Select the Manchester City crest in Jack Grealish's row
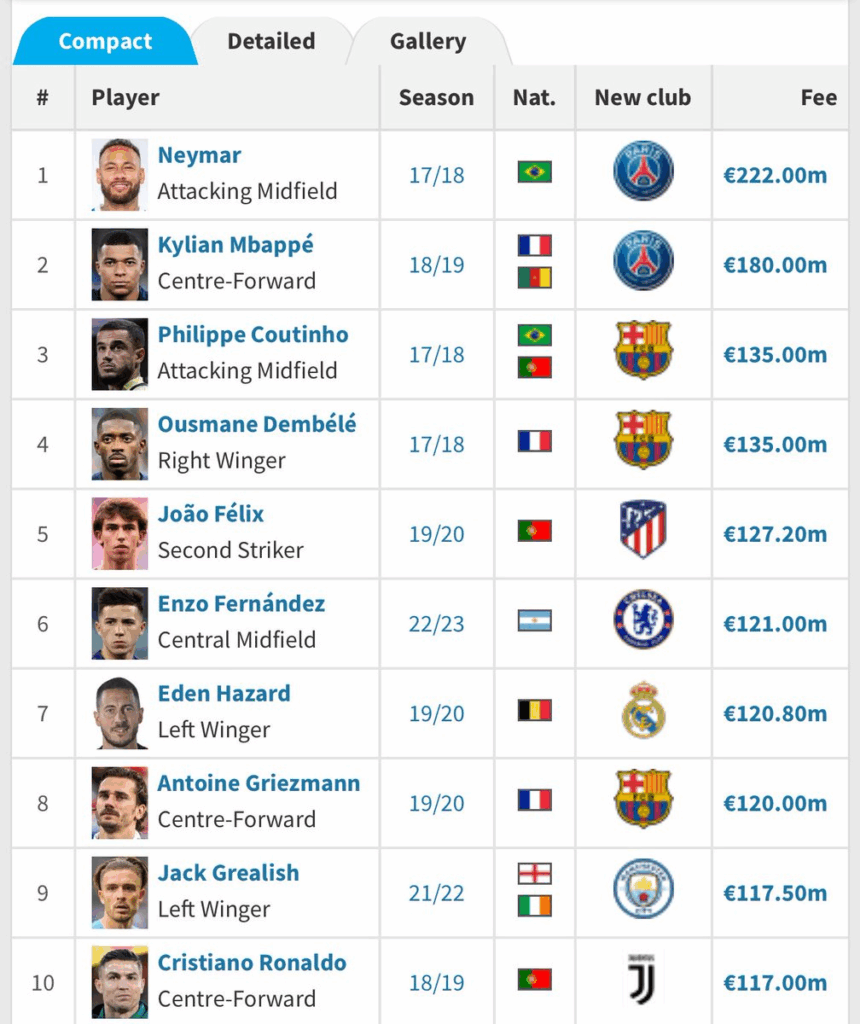This screenshot has height=1024, width=860. click(643, 889)
